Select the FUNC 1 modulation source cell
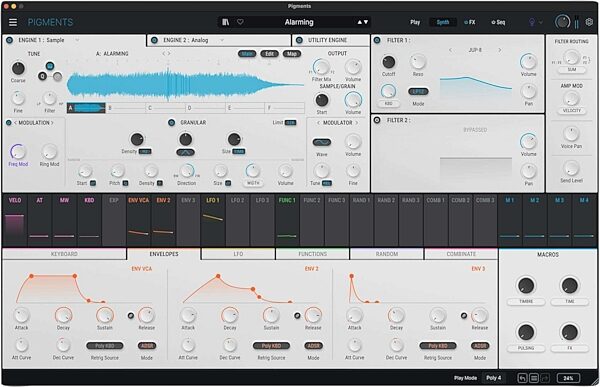The image size is (600, 387). pyautogui.click(x=287, y=220)
